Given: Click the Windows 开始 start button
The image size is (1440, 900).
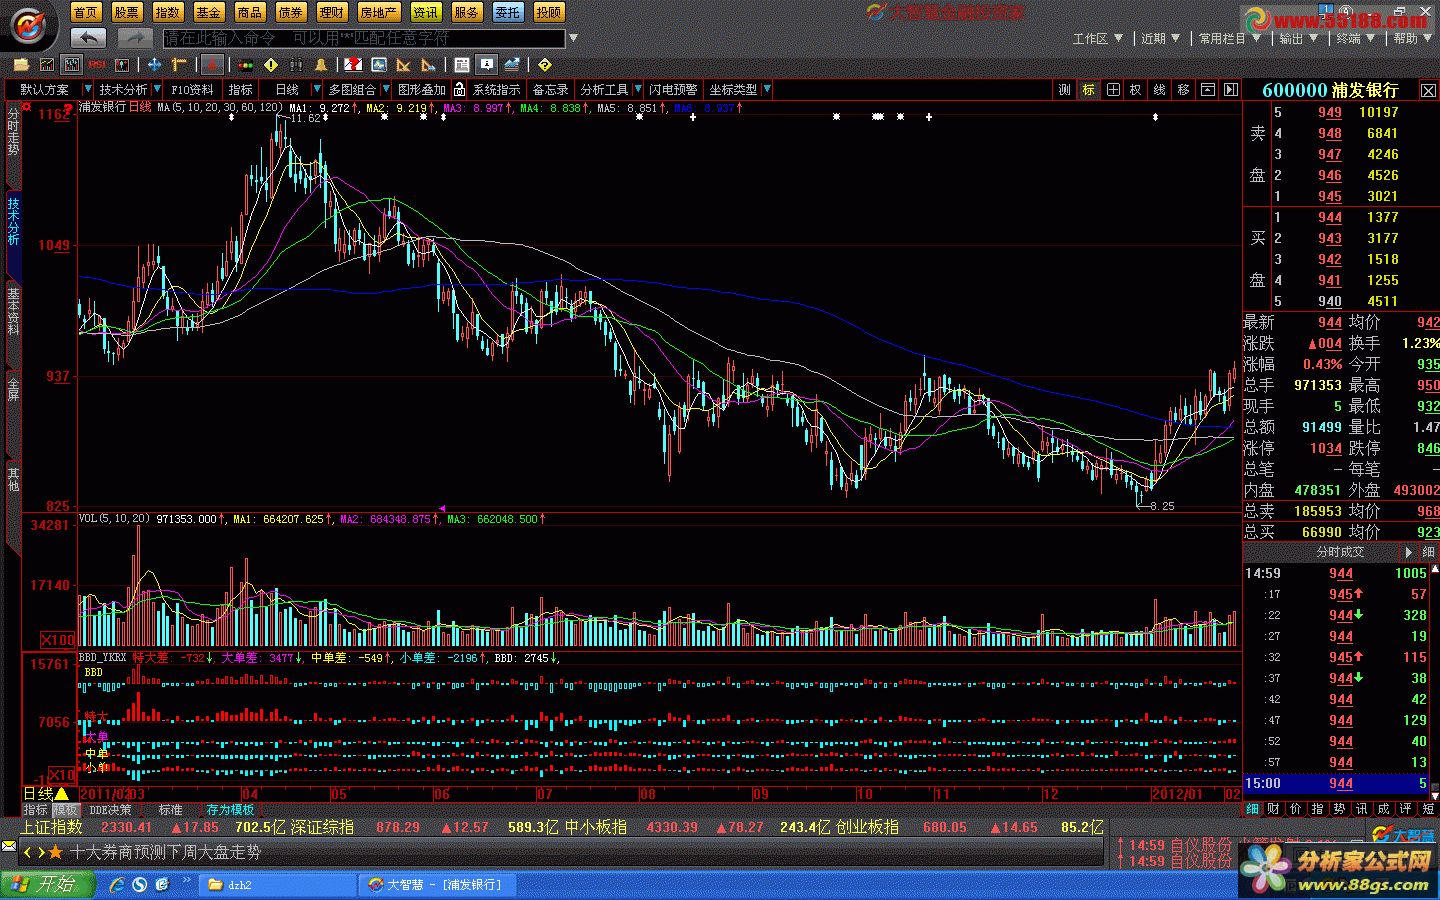Looking at the screenshot, I should pyautogui.click(x=47, y=885).
